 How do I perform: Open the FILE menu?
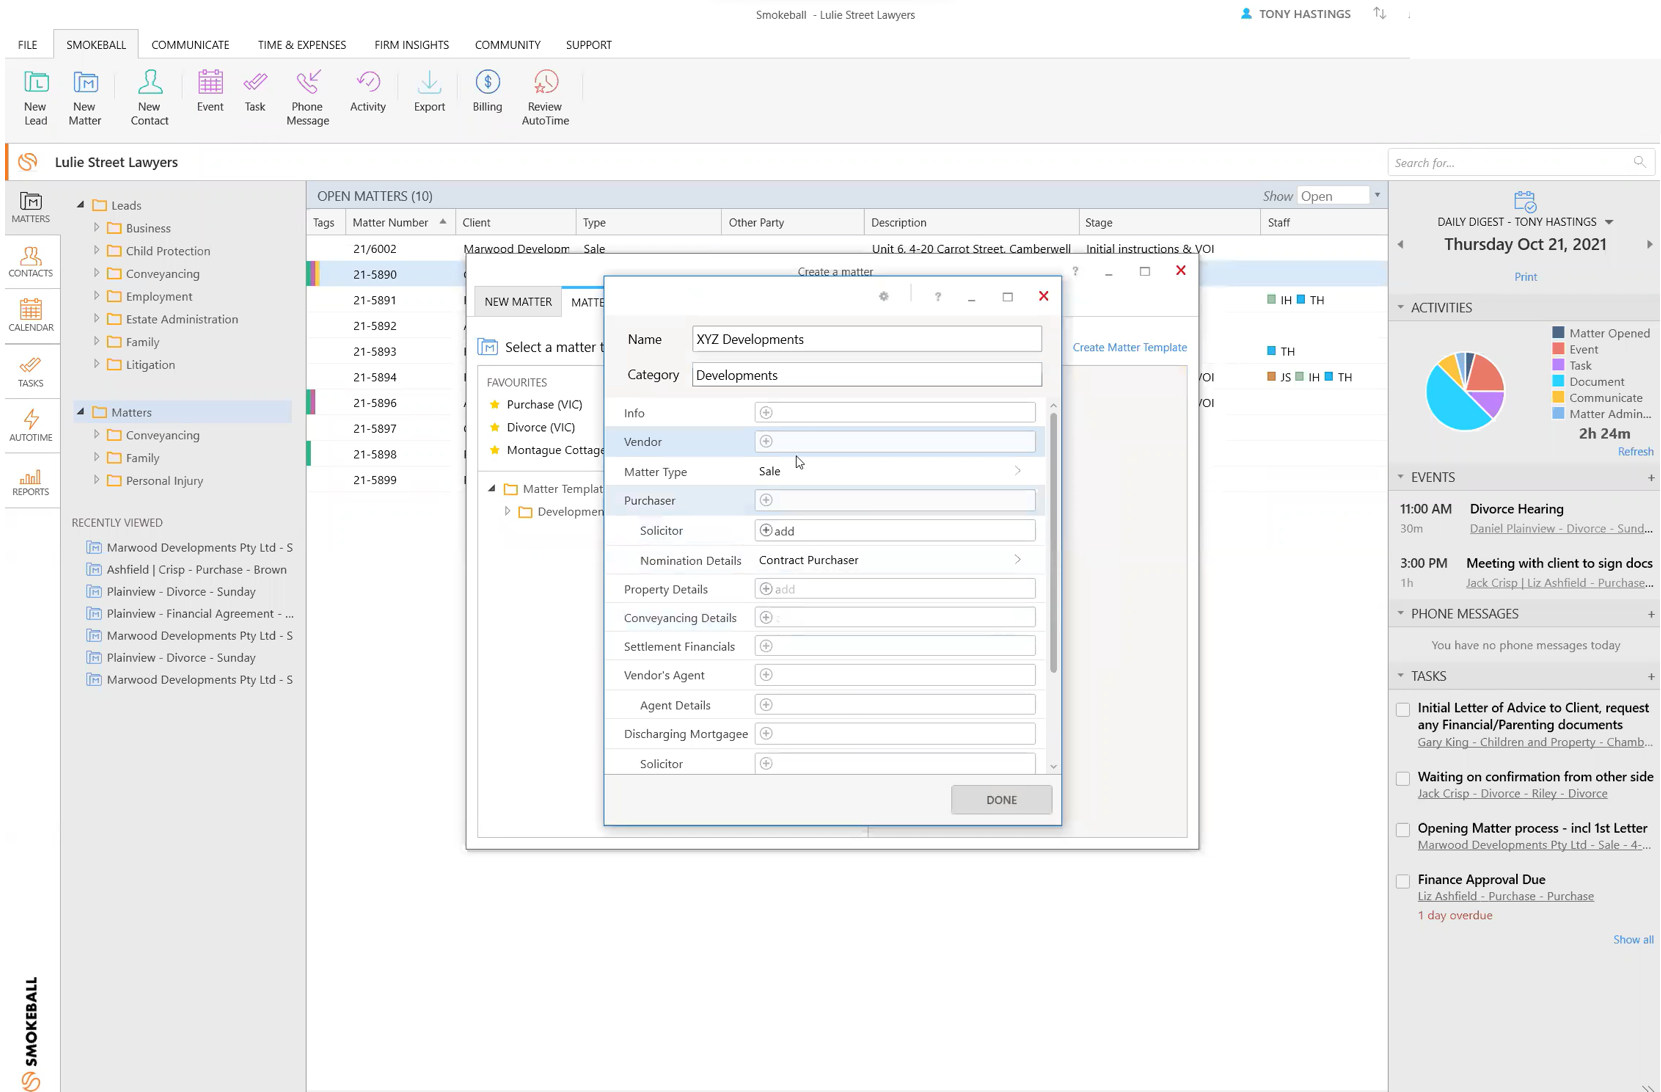pos(27,45)
